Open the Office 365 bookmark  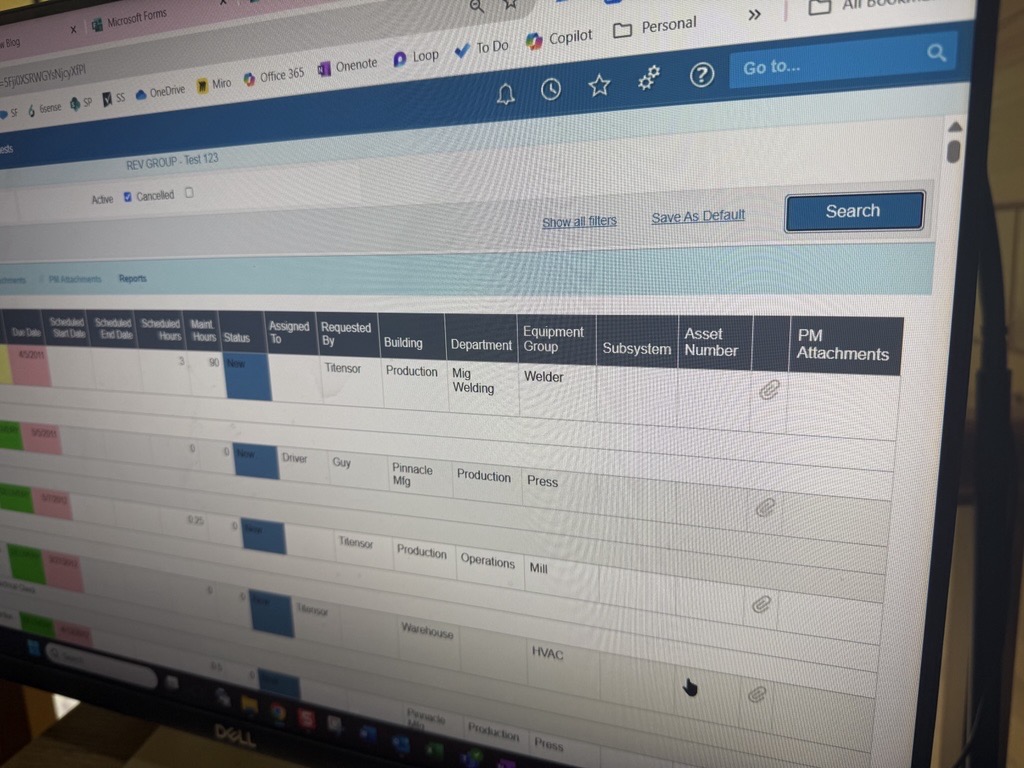274,76
